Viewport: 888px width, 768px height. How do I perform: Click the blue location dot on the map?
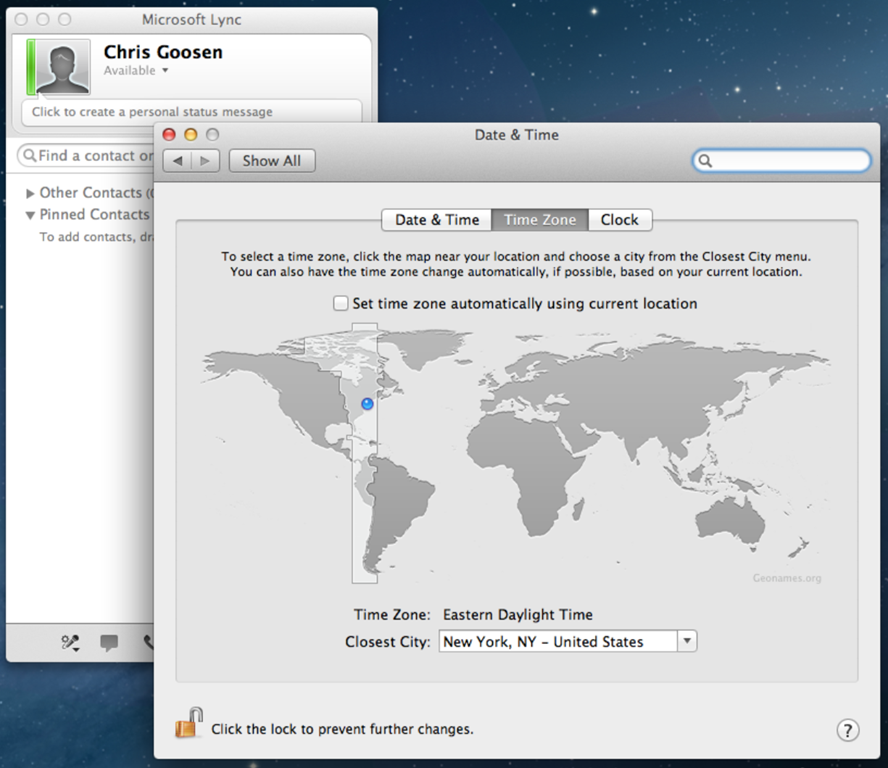pyautogui.click(x=368, y=404)
